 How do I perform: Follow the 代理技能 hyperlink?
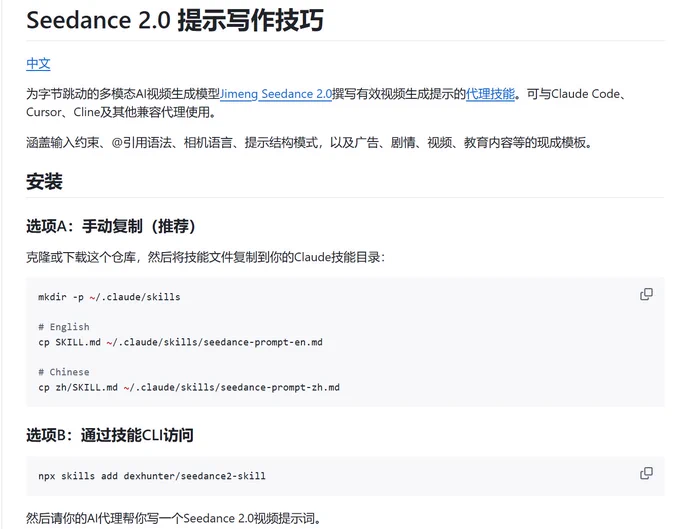[490, 94]
